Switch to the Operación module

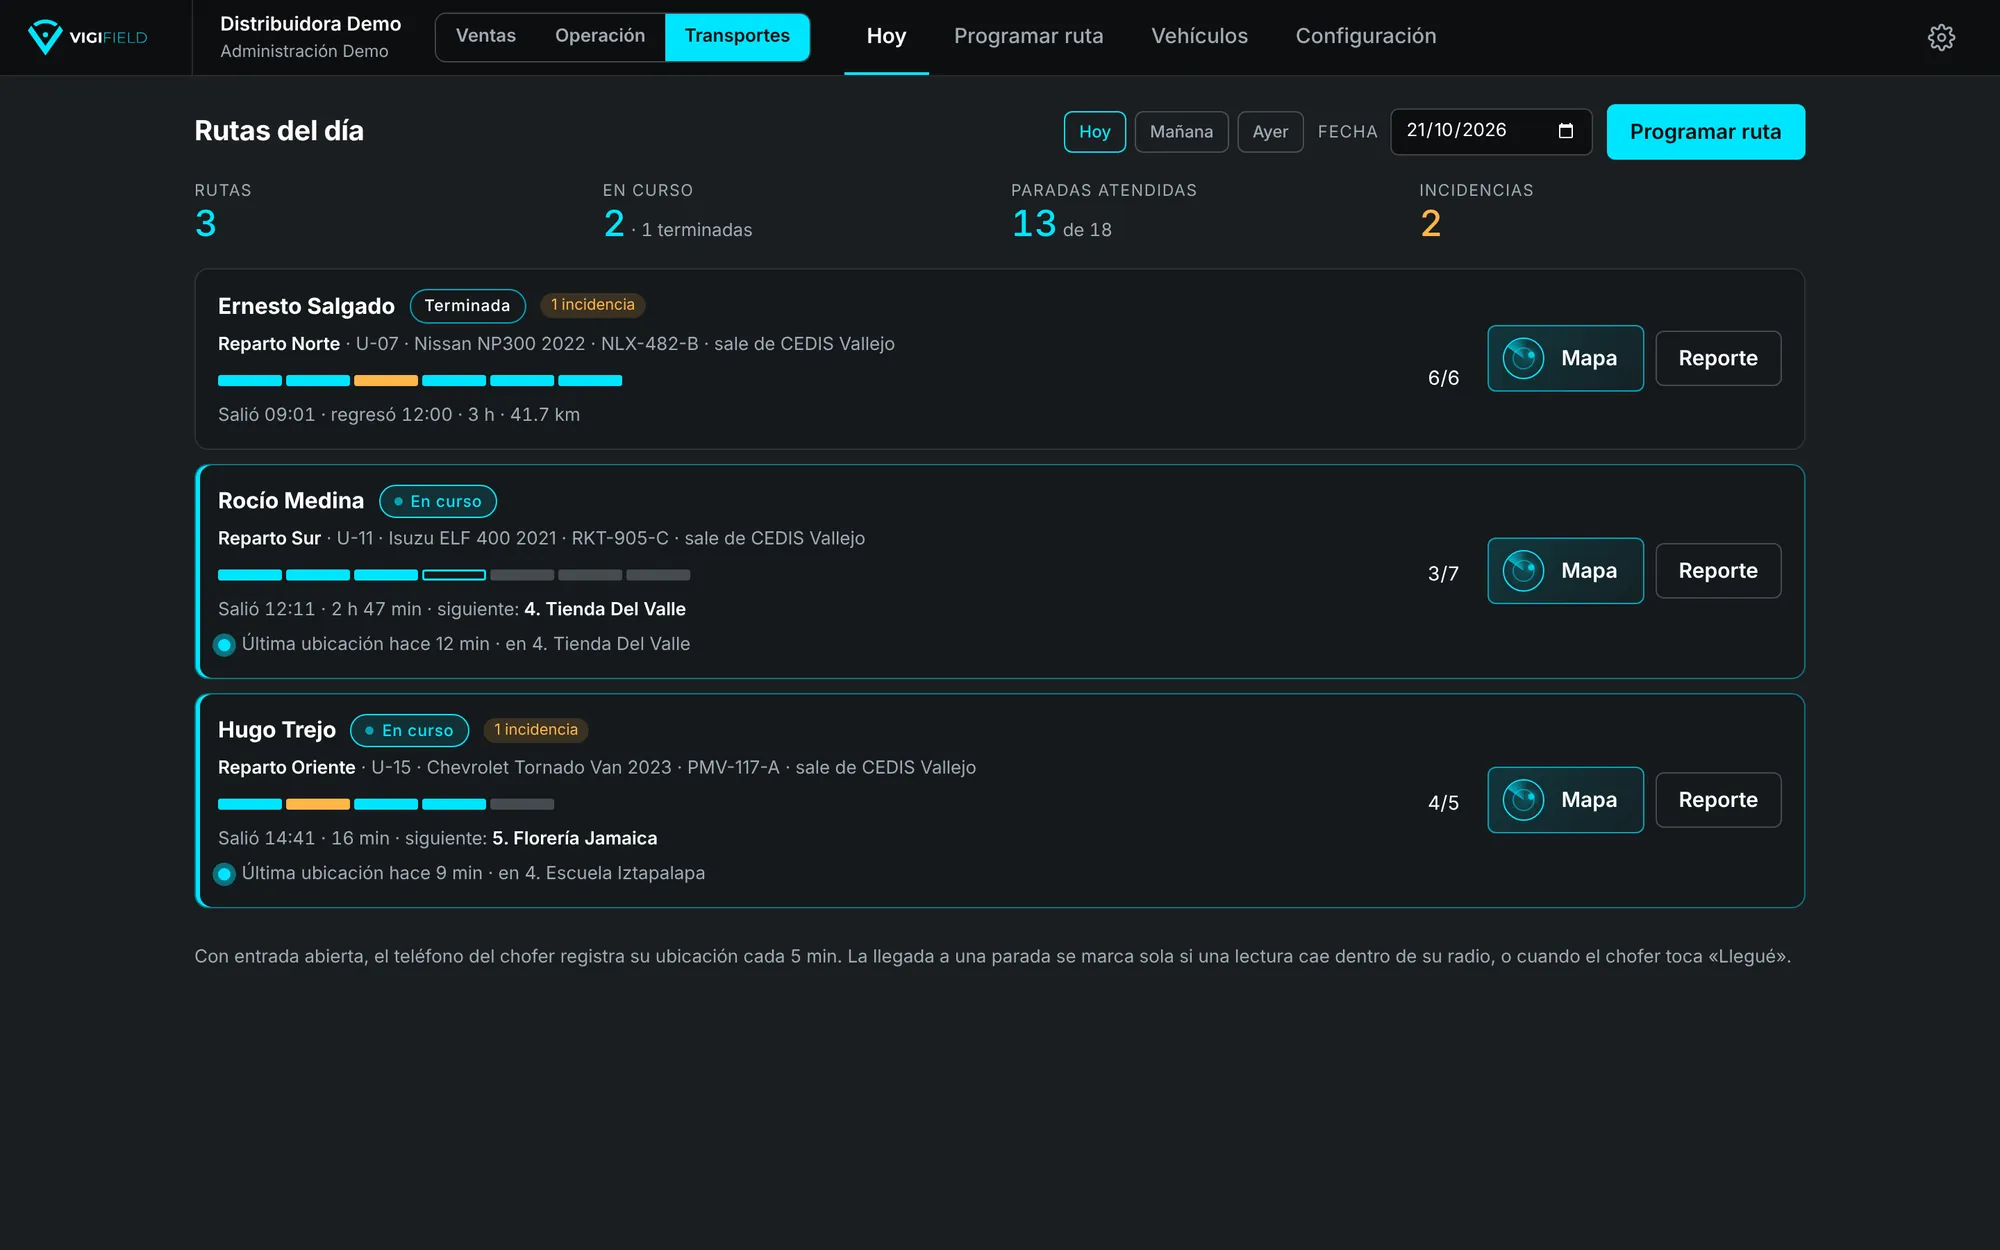(x=600, y=36)
